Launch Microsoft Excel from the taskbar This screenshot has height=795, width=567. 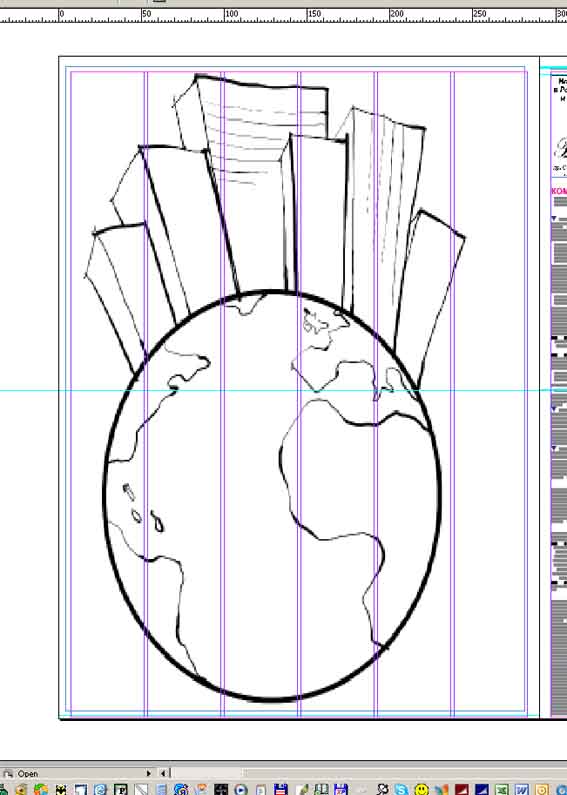point(502,789)
